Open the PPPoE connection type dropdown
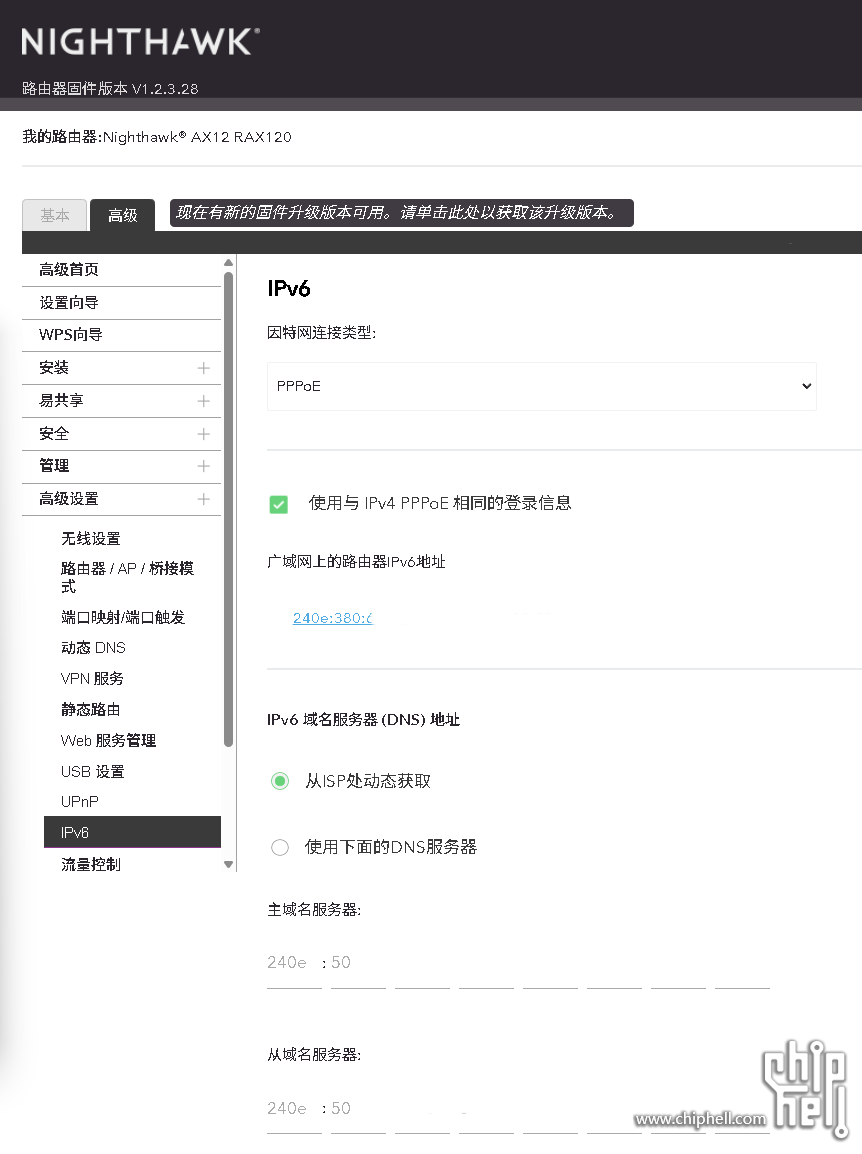Image resolution: width=862 pixels, height=1154 pixels. click(x=542, y=386)
